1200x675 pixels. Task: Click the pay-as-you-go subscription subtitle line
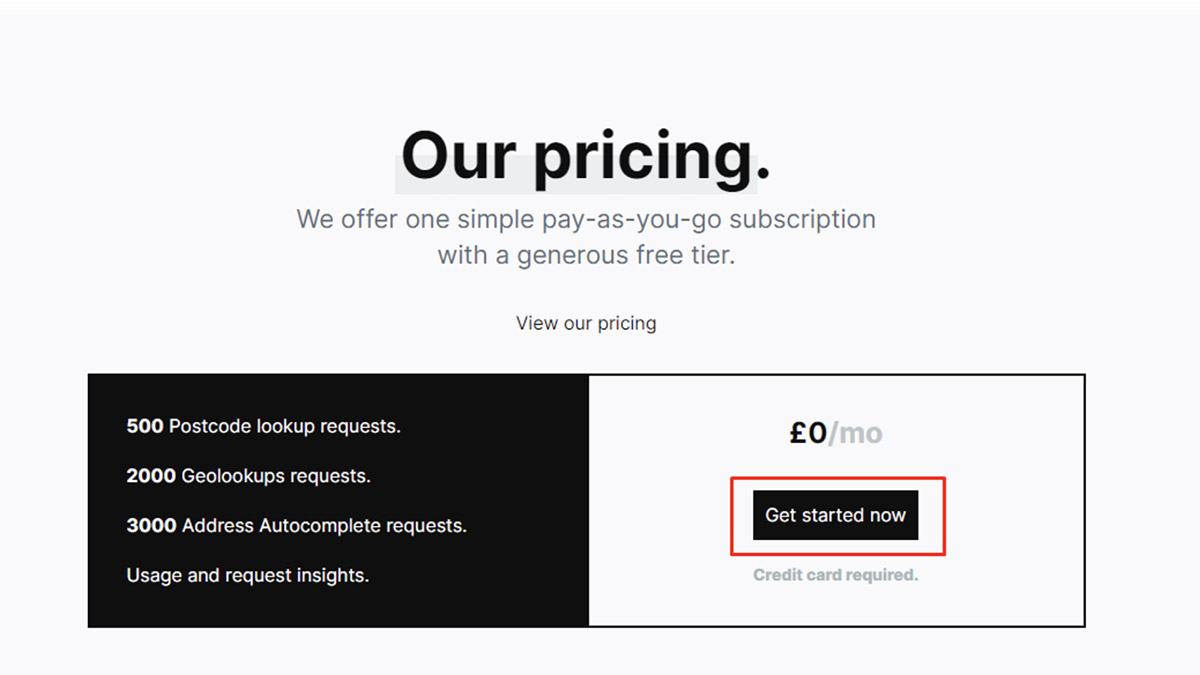pos(586,219)
